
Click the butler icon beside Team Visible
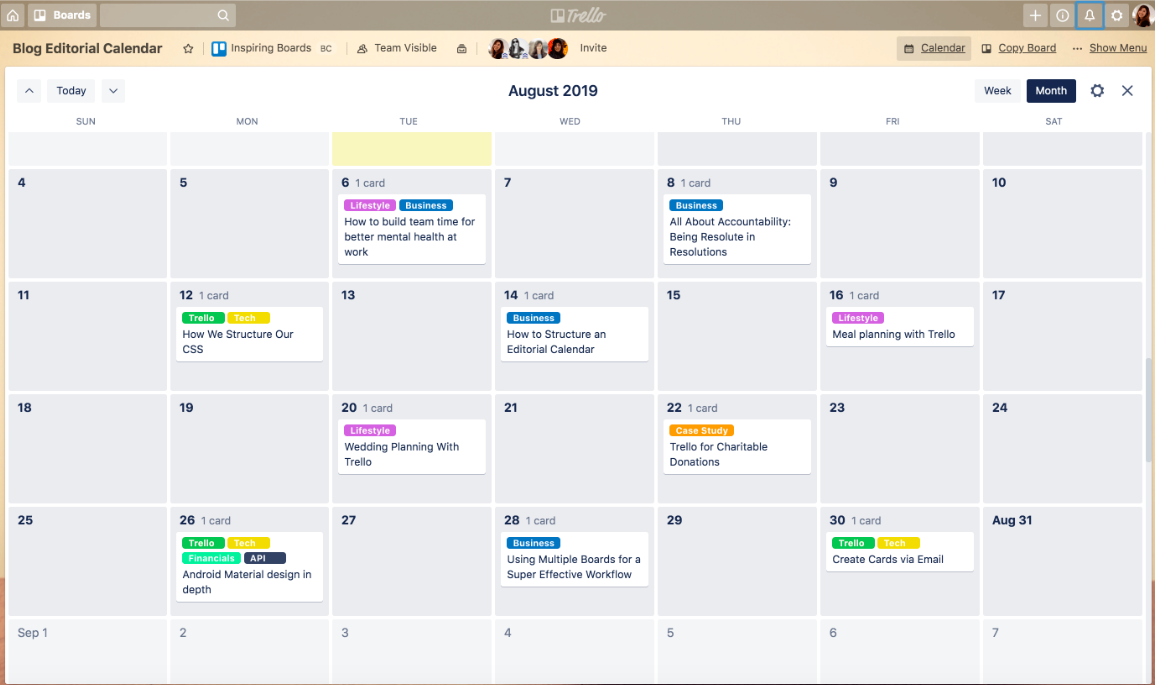pyautogui.click(x=461, y=48)
